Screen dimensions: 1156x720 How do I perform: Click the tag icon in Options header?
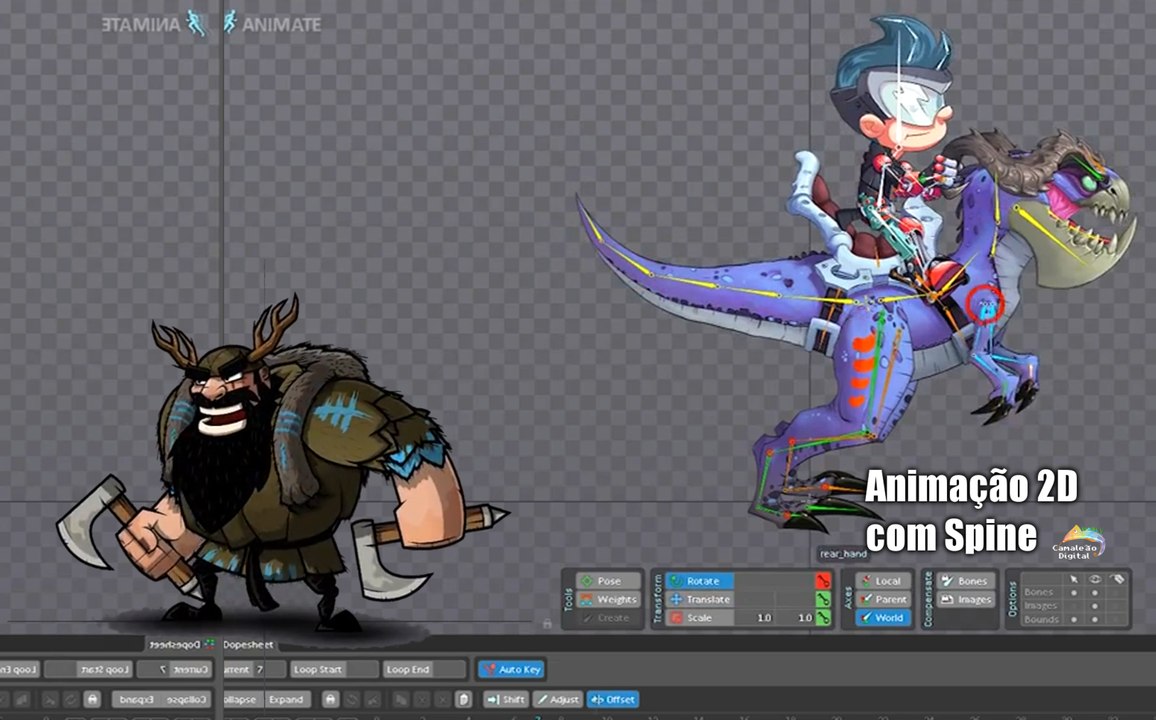pos(1117,579)
